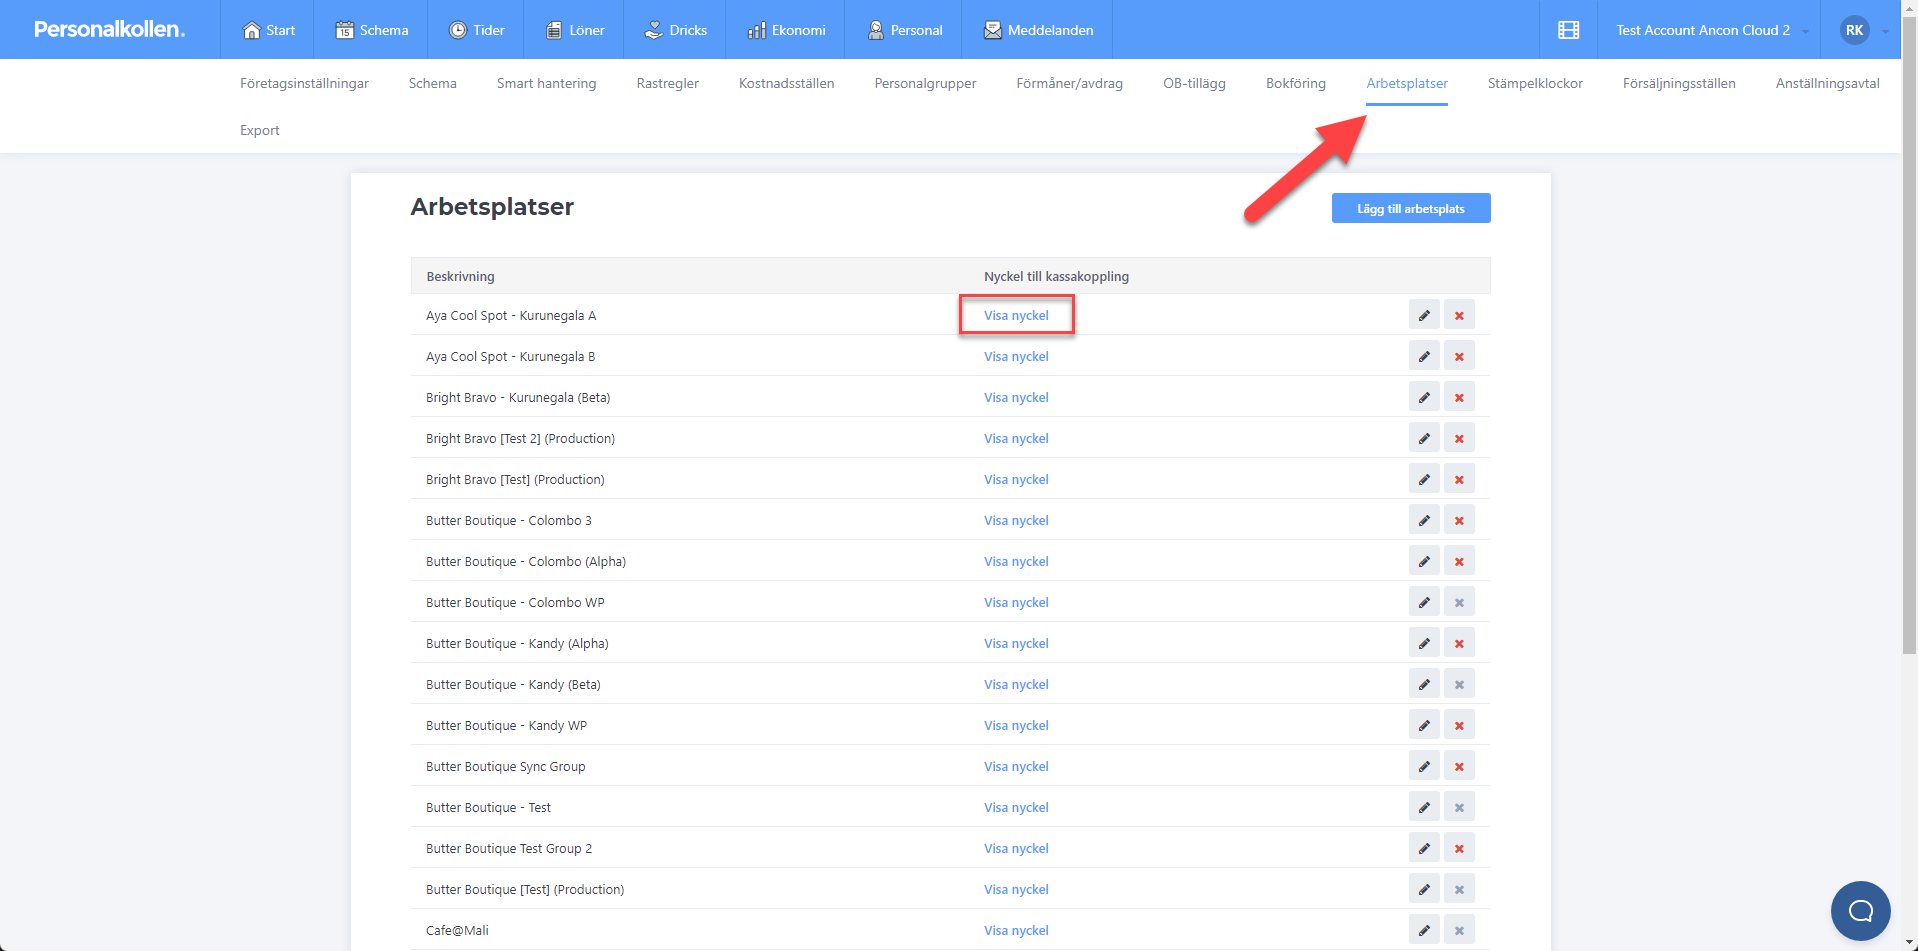This screenshot has height=951, width=1918.
Task: Delete Bright Bravo - Kurunegala (Beta) entry
Action: tap(1459, 397)
